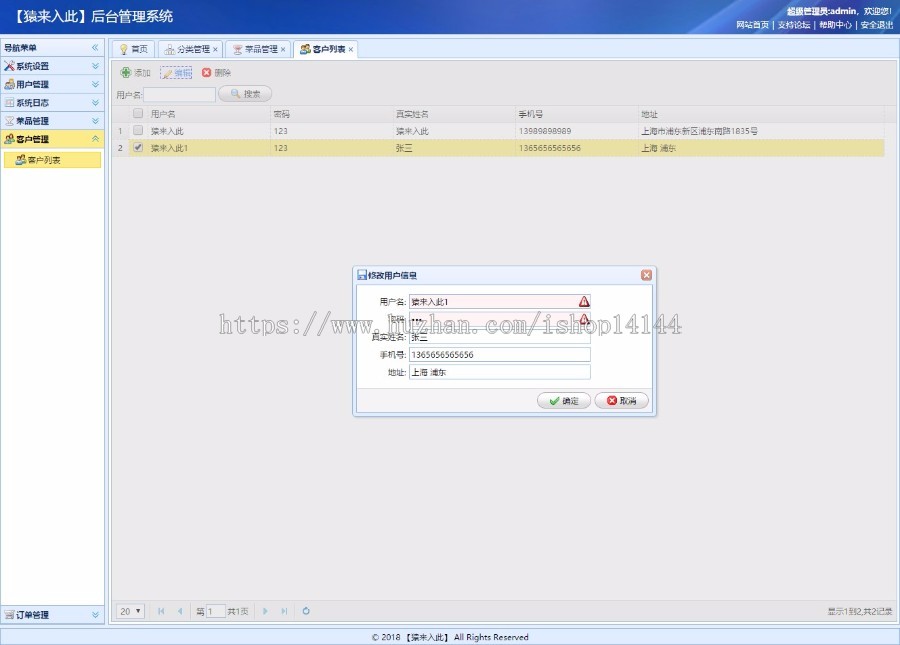Viewport: 900px width, 645px height.
Task: Click the 搜索 magnifier search button
Action: [x=245, y=94]
